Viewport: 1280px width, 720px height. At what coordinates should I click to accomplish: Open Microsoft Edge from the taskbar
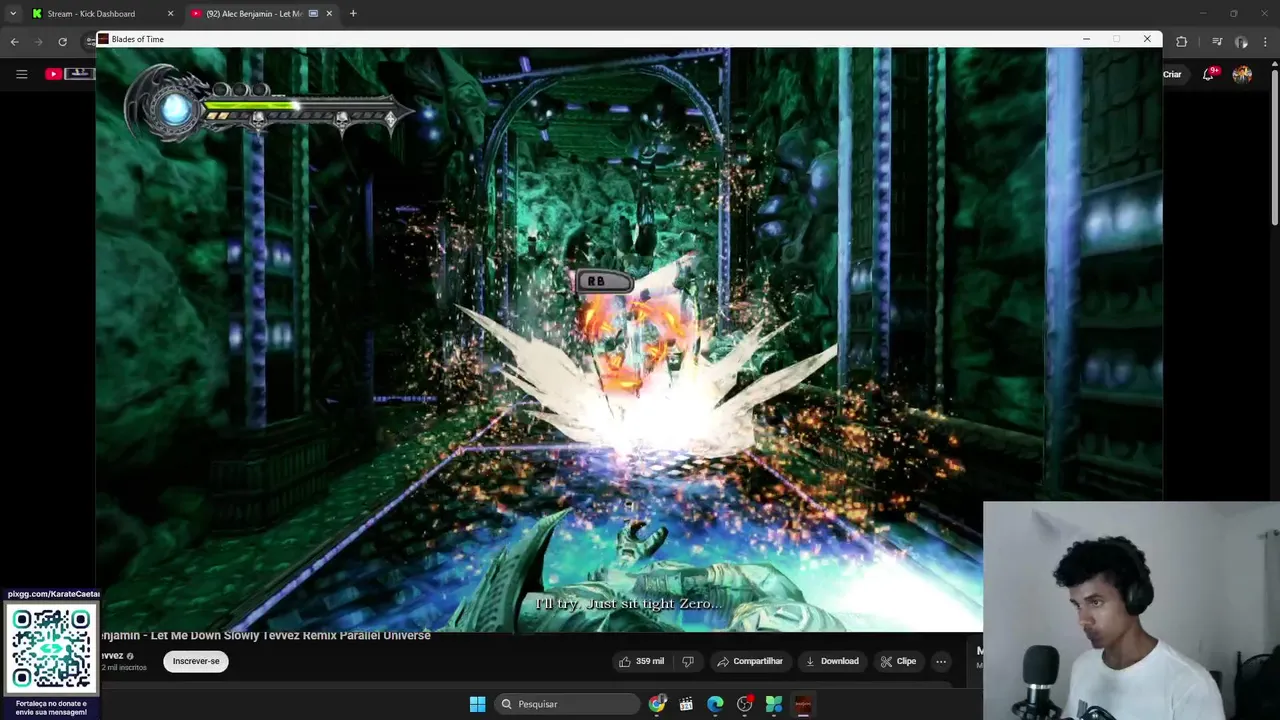pos(715,704)
